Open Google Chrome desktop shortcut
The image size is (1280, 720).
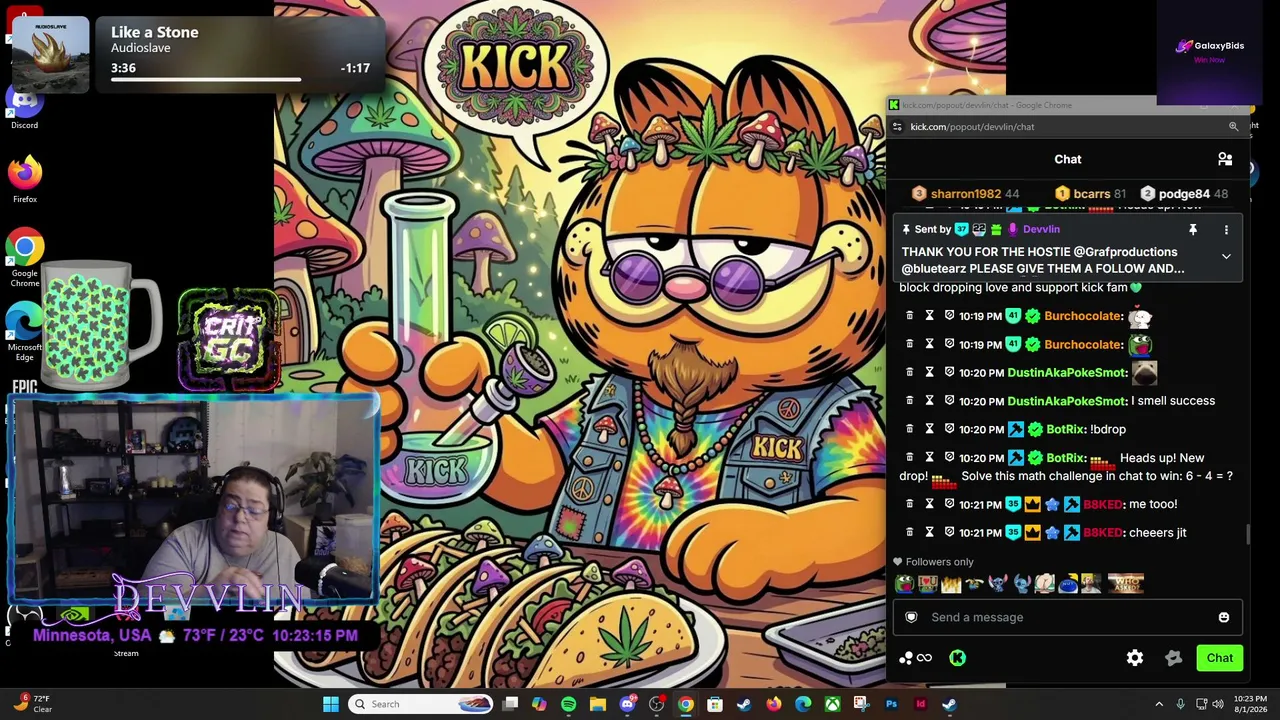25,258
